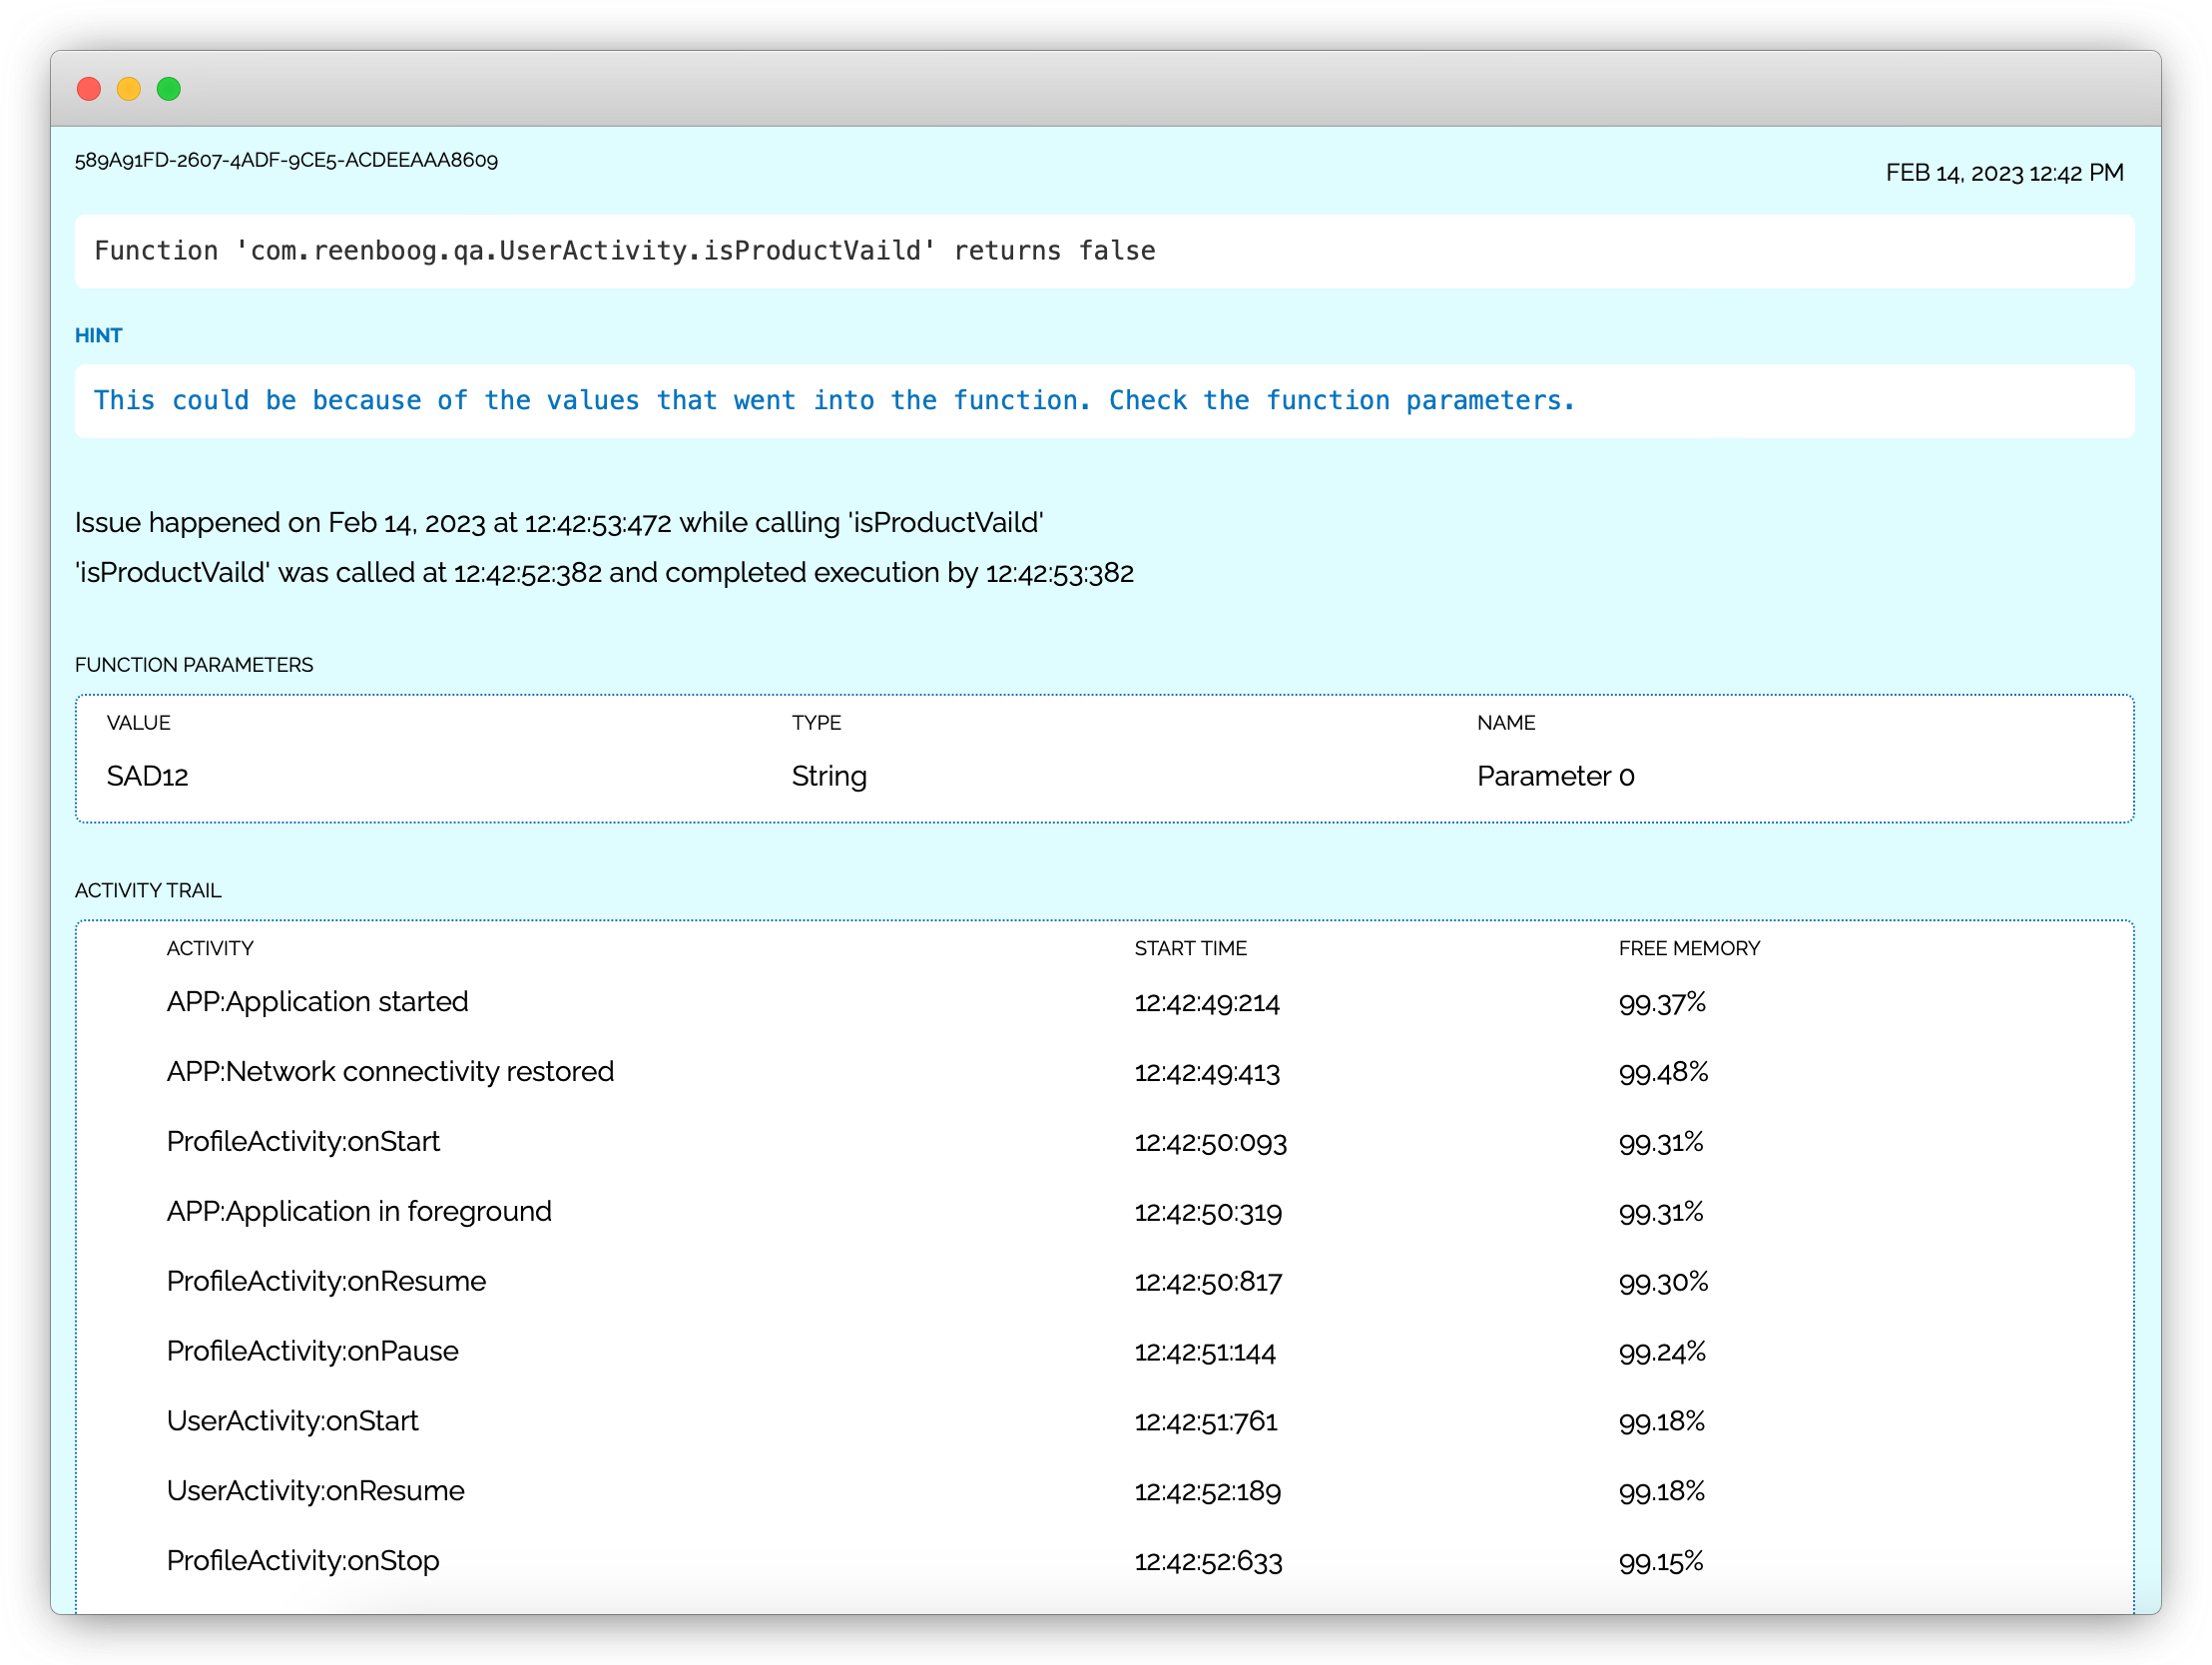Click the HINT heading label
Screen dimensions: 2212x1665
tap(98, 336)
